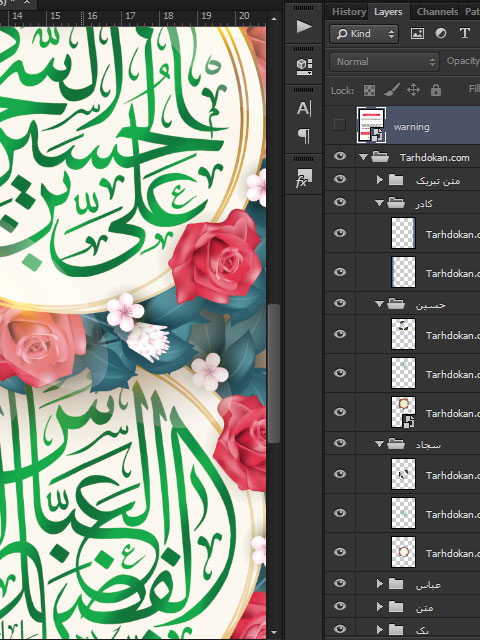This screenshot has width=480, height=640.
Task: Lock all padlock icon
Action: 436,90
